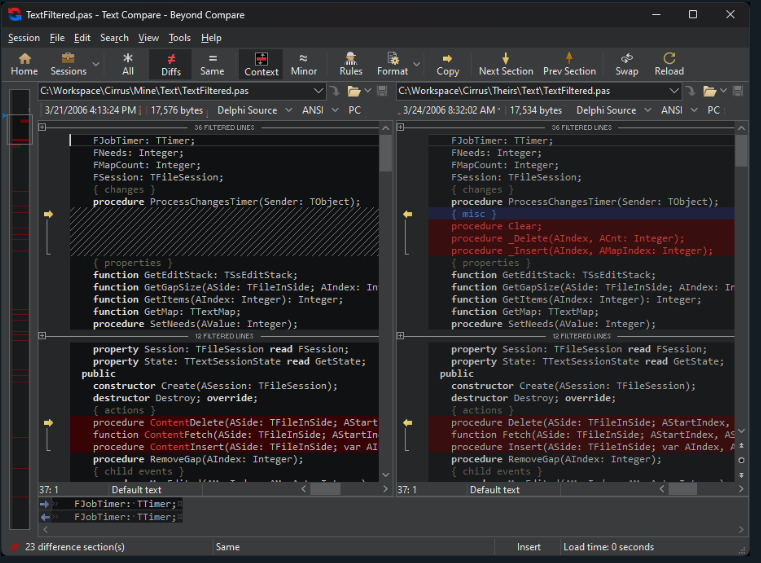Click the difference overview thumbnail strip
This screenshot has width=761, height=563.
tap(19, 300)
